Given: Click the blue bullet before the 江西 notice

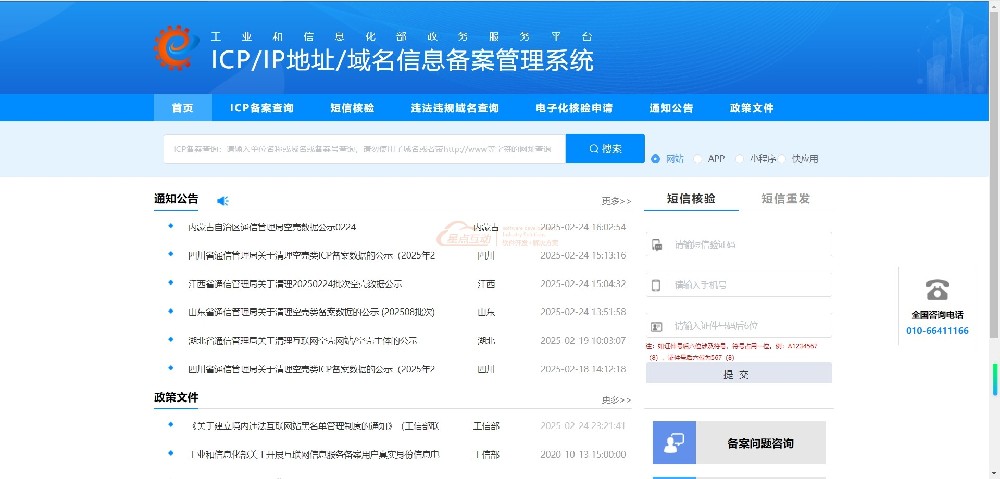Looking at the screenshot, I should point(170,283).
